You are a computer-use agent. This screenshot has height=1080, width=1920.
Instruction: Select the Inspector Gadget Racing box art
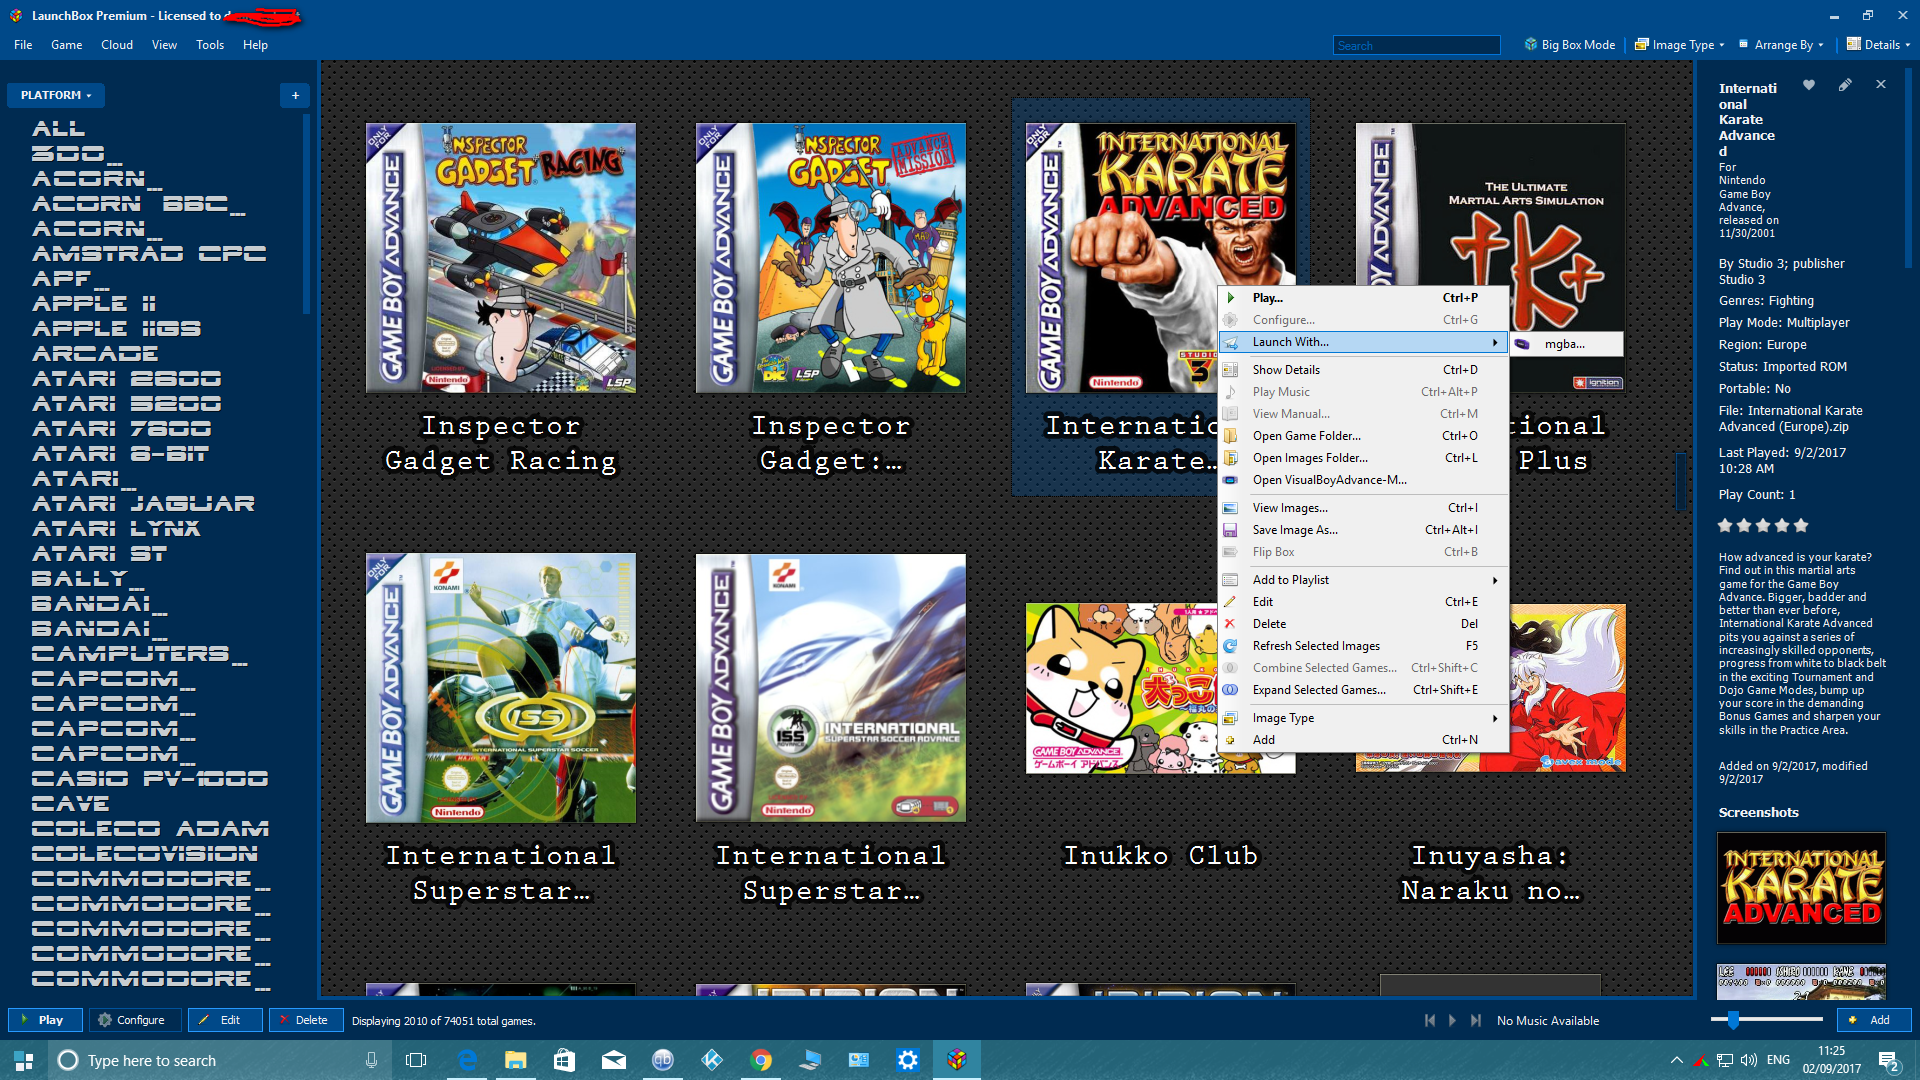pos(501,258)
